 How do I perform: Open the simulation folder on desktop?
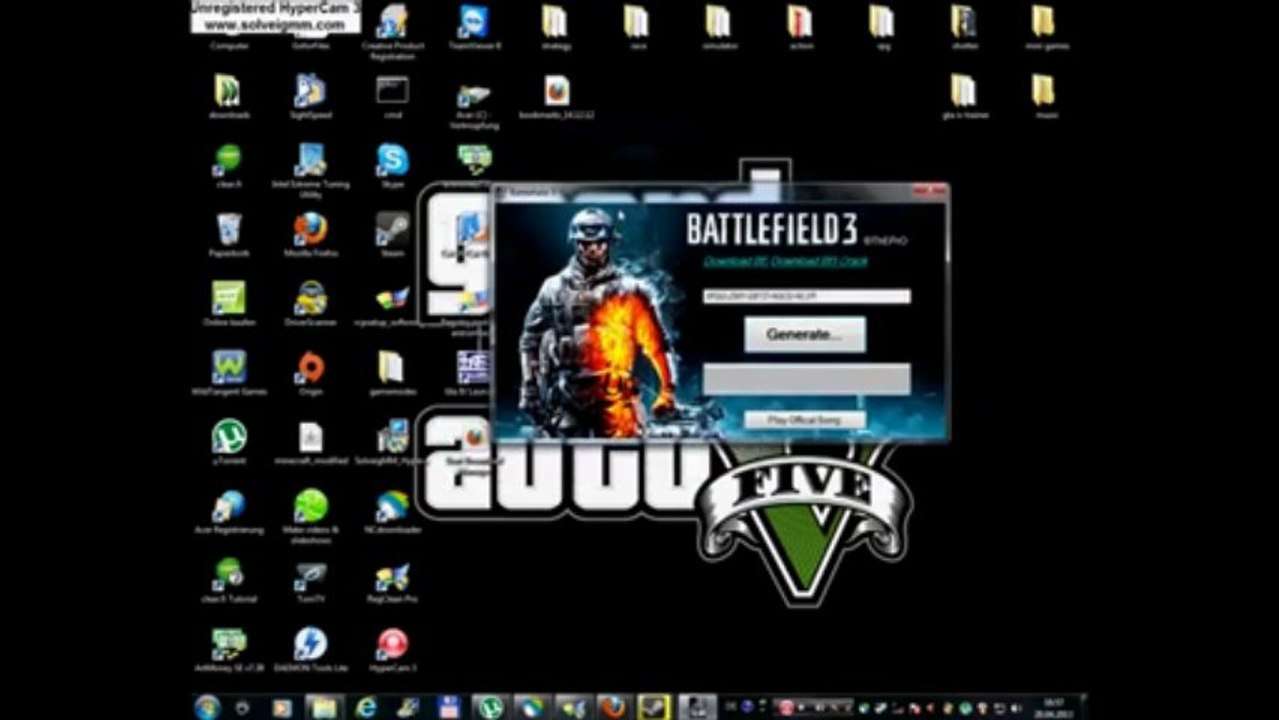pyautogui.click(x=718, y=27)
